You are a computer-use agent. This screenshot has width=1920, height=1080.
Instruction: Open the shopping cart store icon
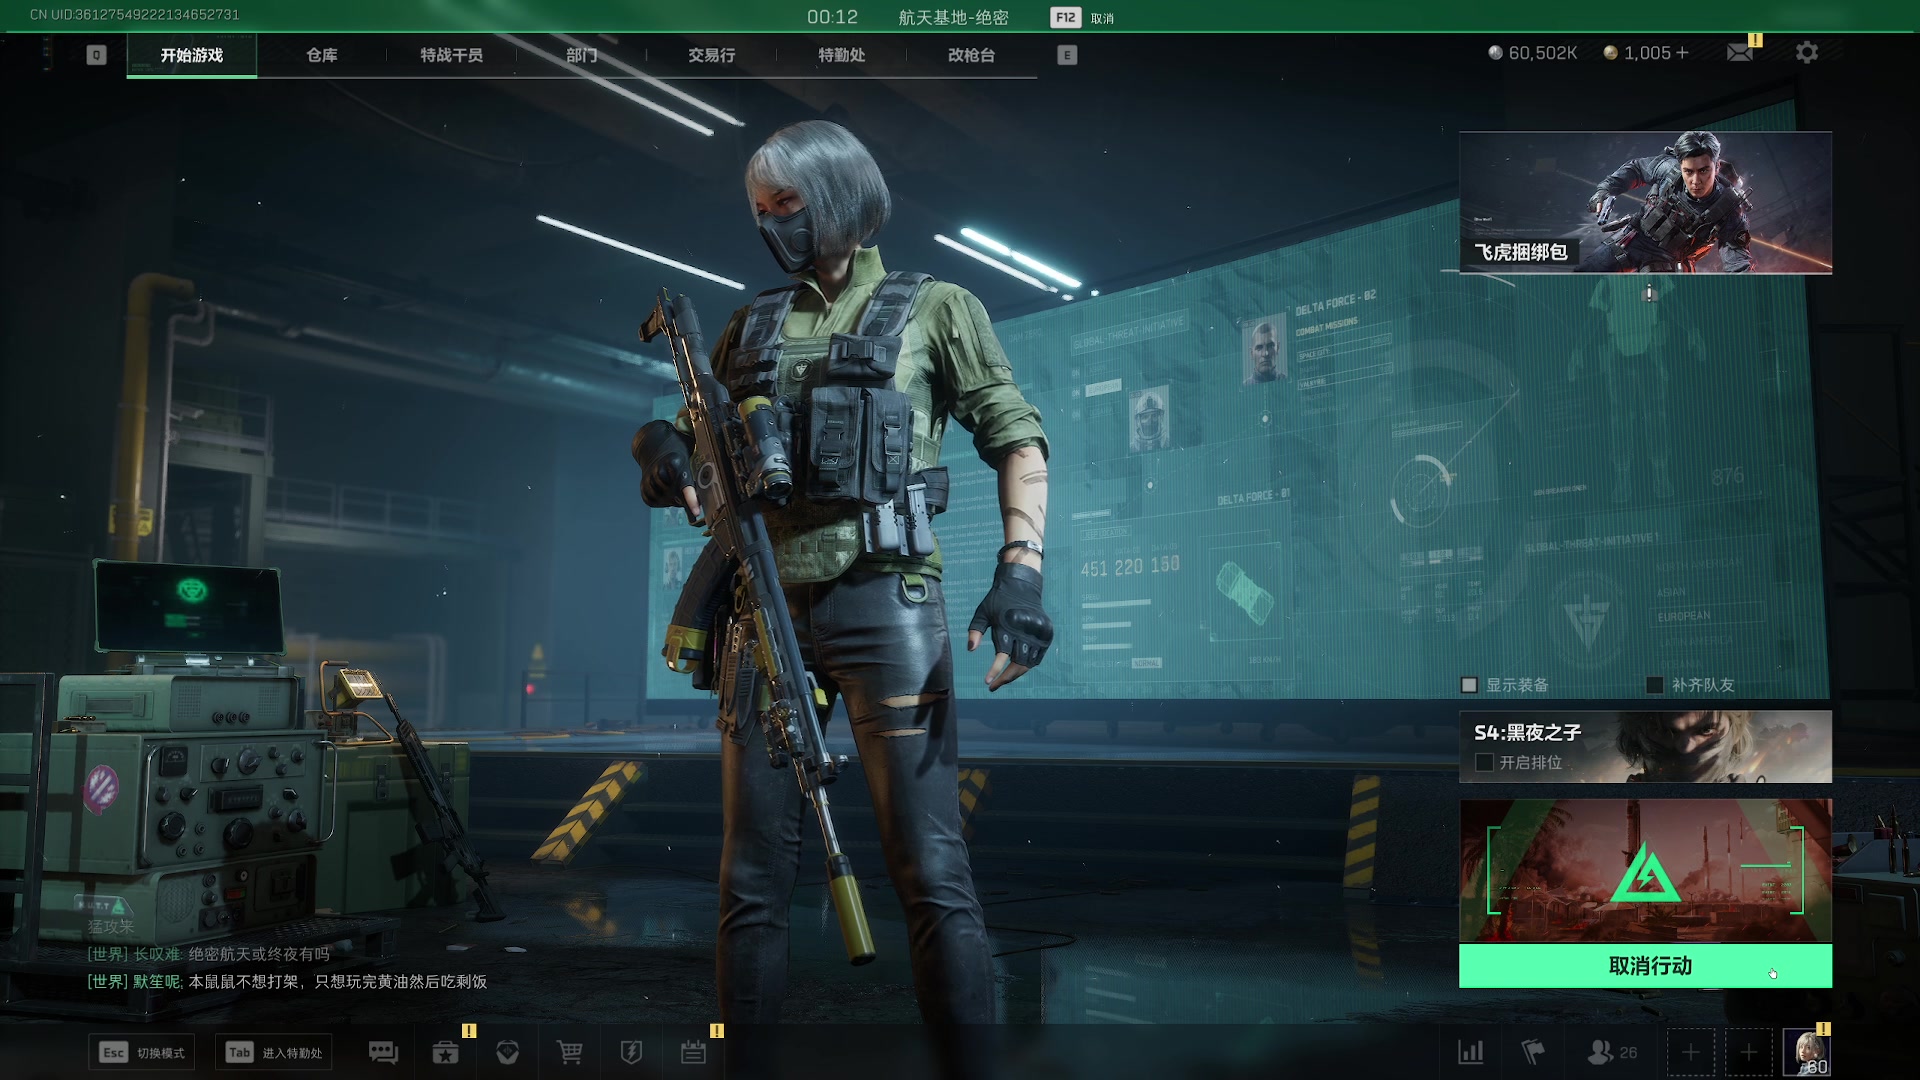pos(569,1052)
